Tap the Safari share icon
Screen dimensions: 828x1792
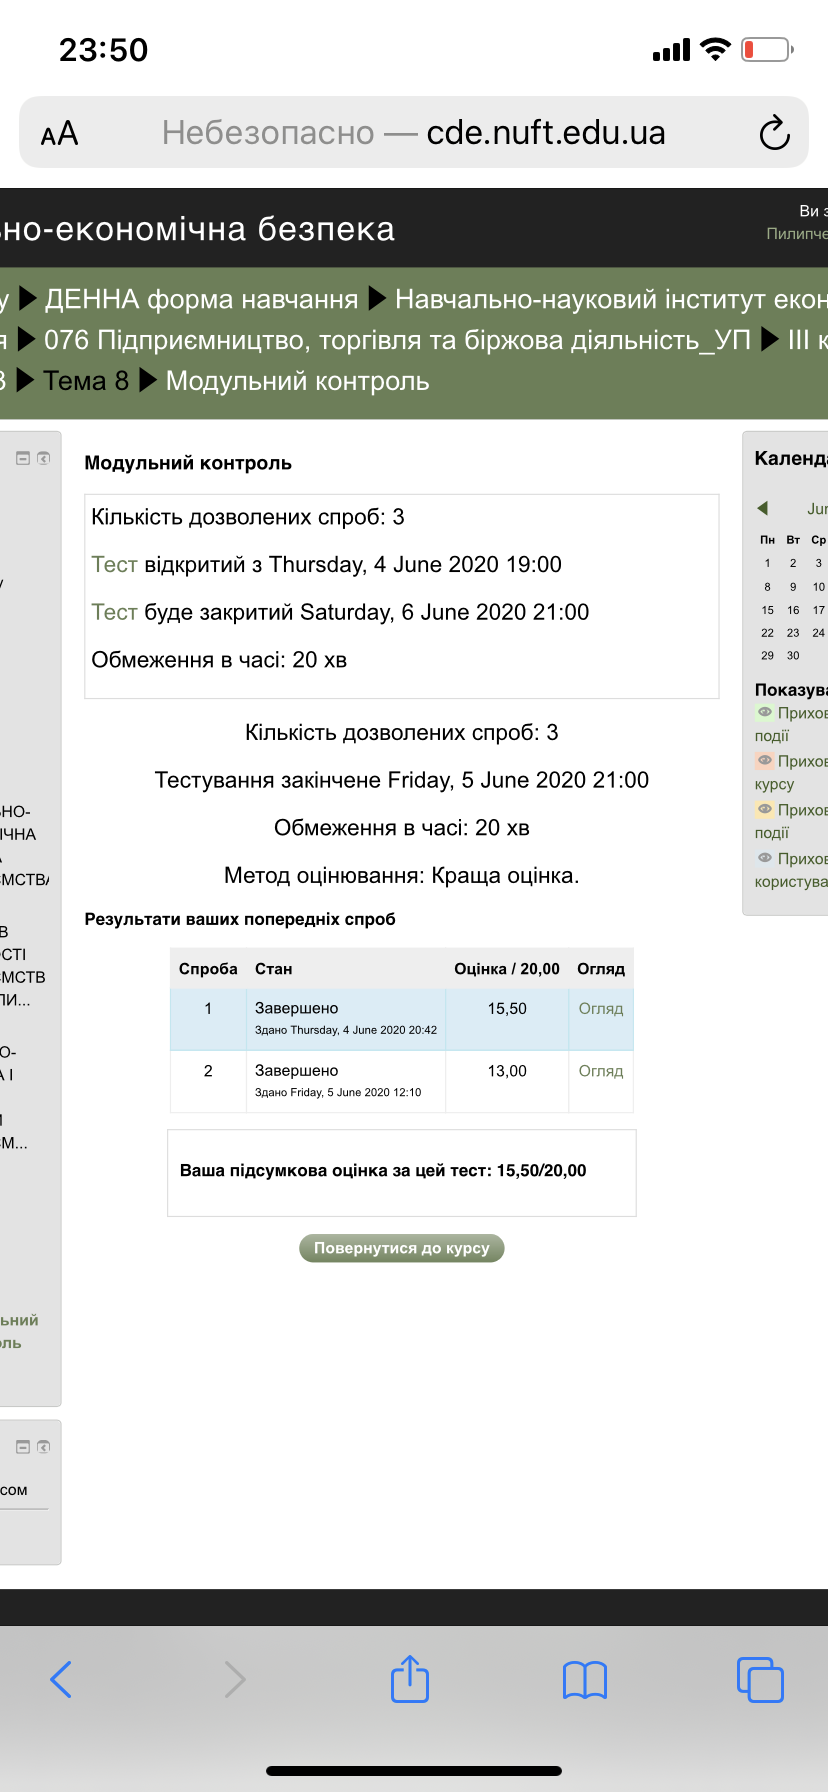(410, 1679)
